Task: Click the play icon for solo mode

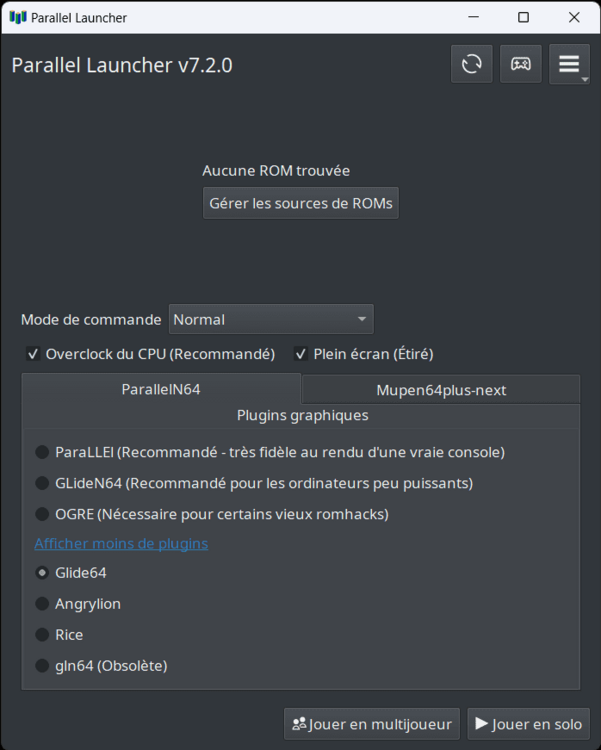Action: coord(482,724)
